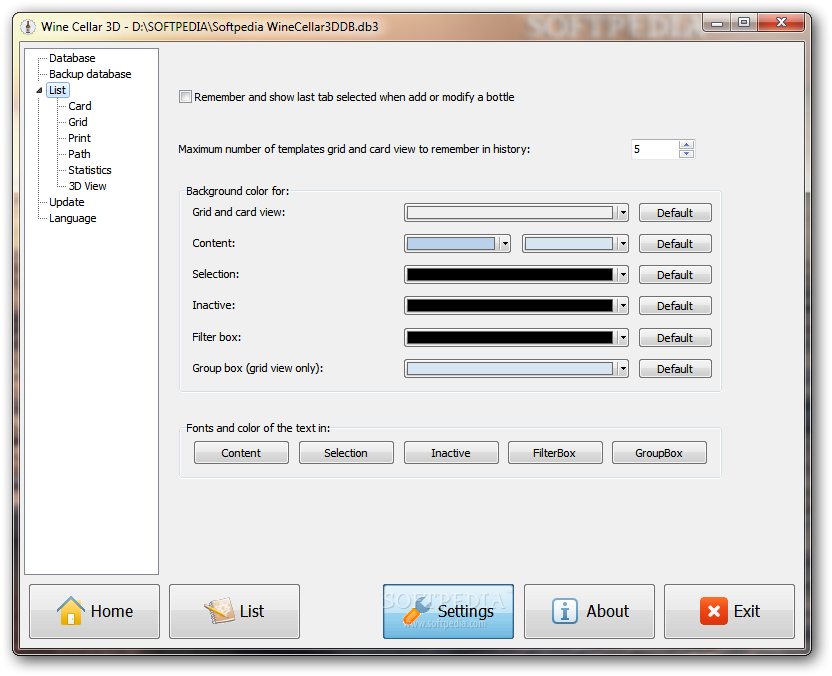Reset Filter box color to Default
The height and width of the screenshot is (676, 832).
click(x=675, y=337)
